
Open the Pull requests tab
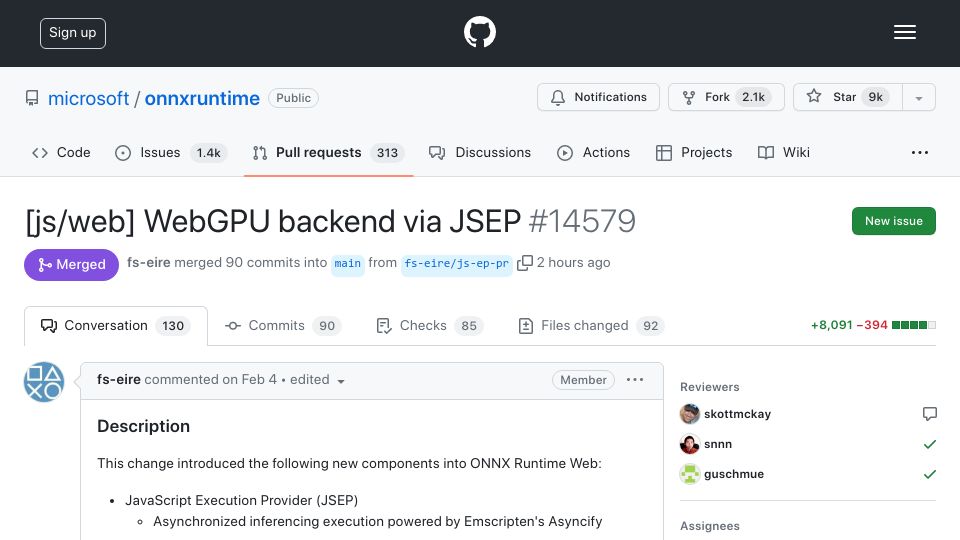tap(328, 152)
